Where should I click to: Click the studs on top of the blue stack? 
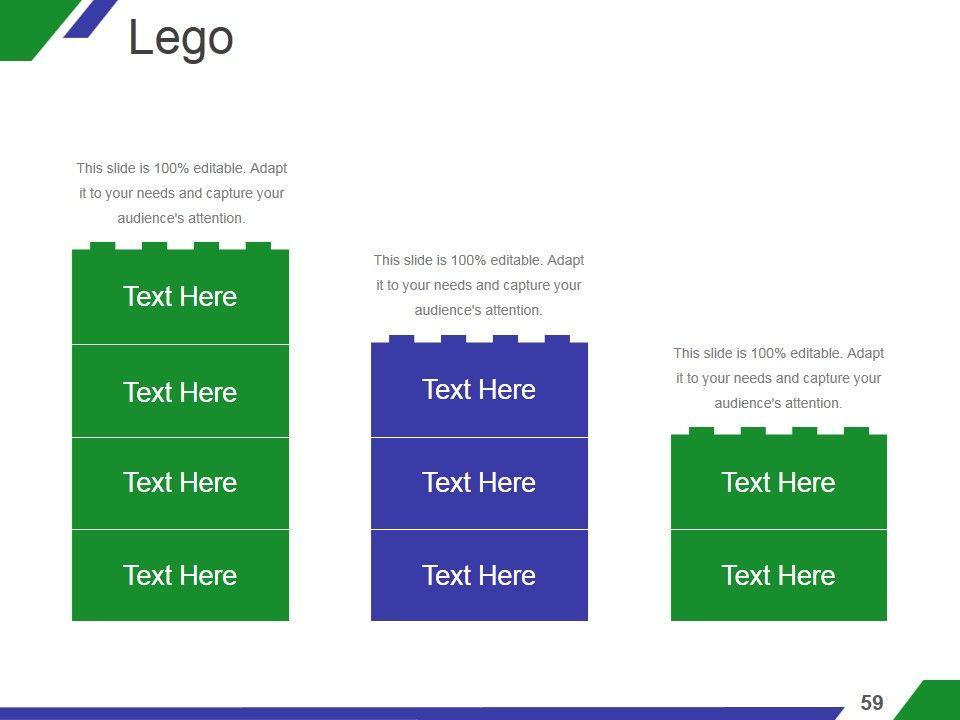(479, 339)
